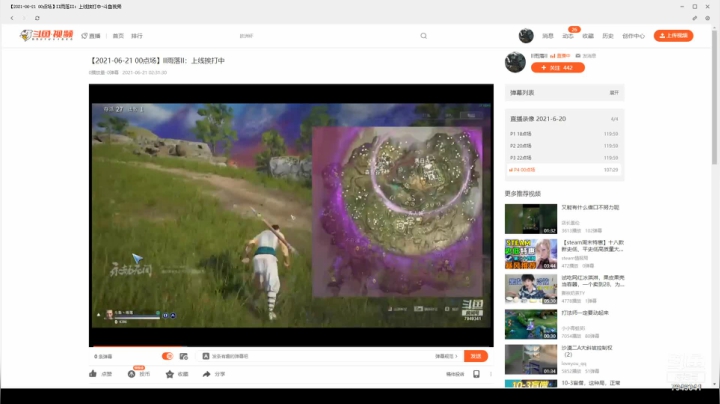Click the 投币 coin icon
The image size is (720, 404).
(x=131, y=374)
